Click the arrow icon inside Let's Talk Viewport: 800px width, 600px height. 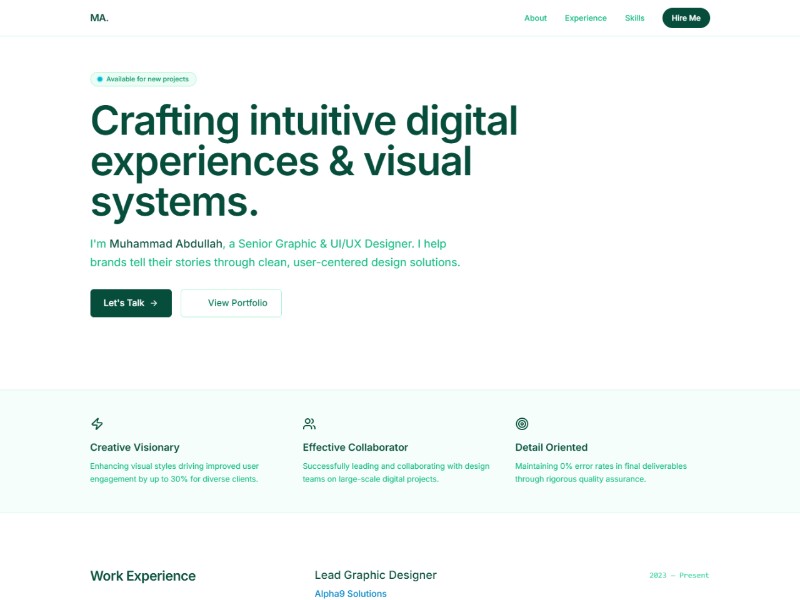tap(154, 303)
